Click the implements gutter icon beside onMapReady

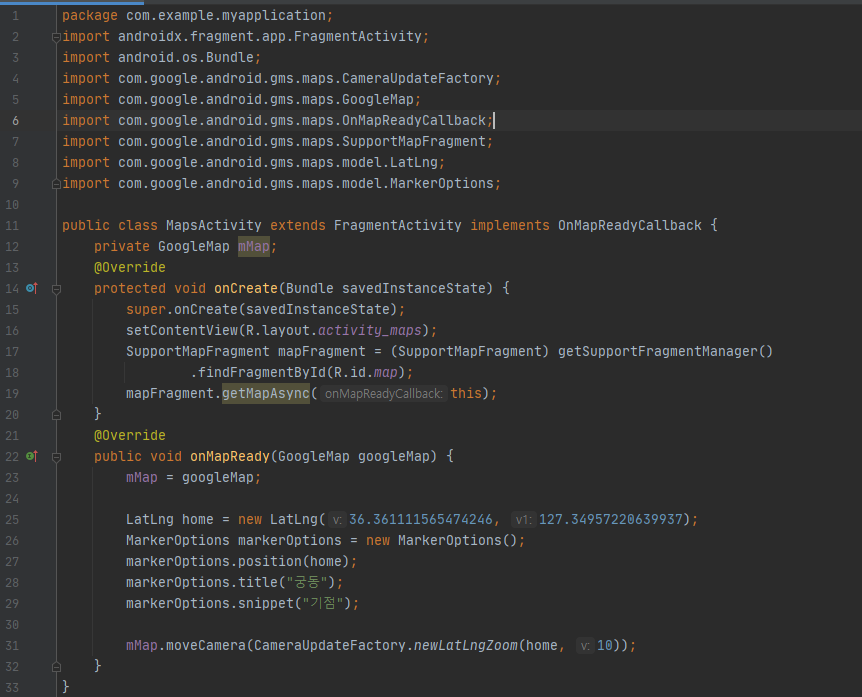coord(32,456)
